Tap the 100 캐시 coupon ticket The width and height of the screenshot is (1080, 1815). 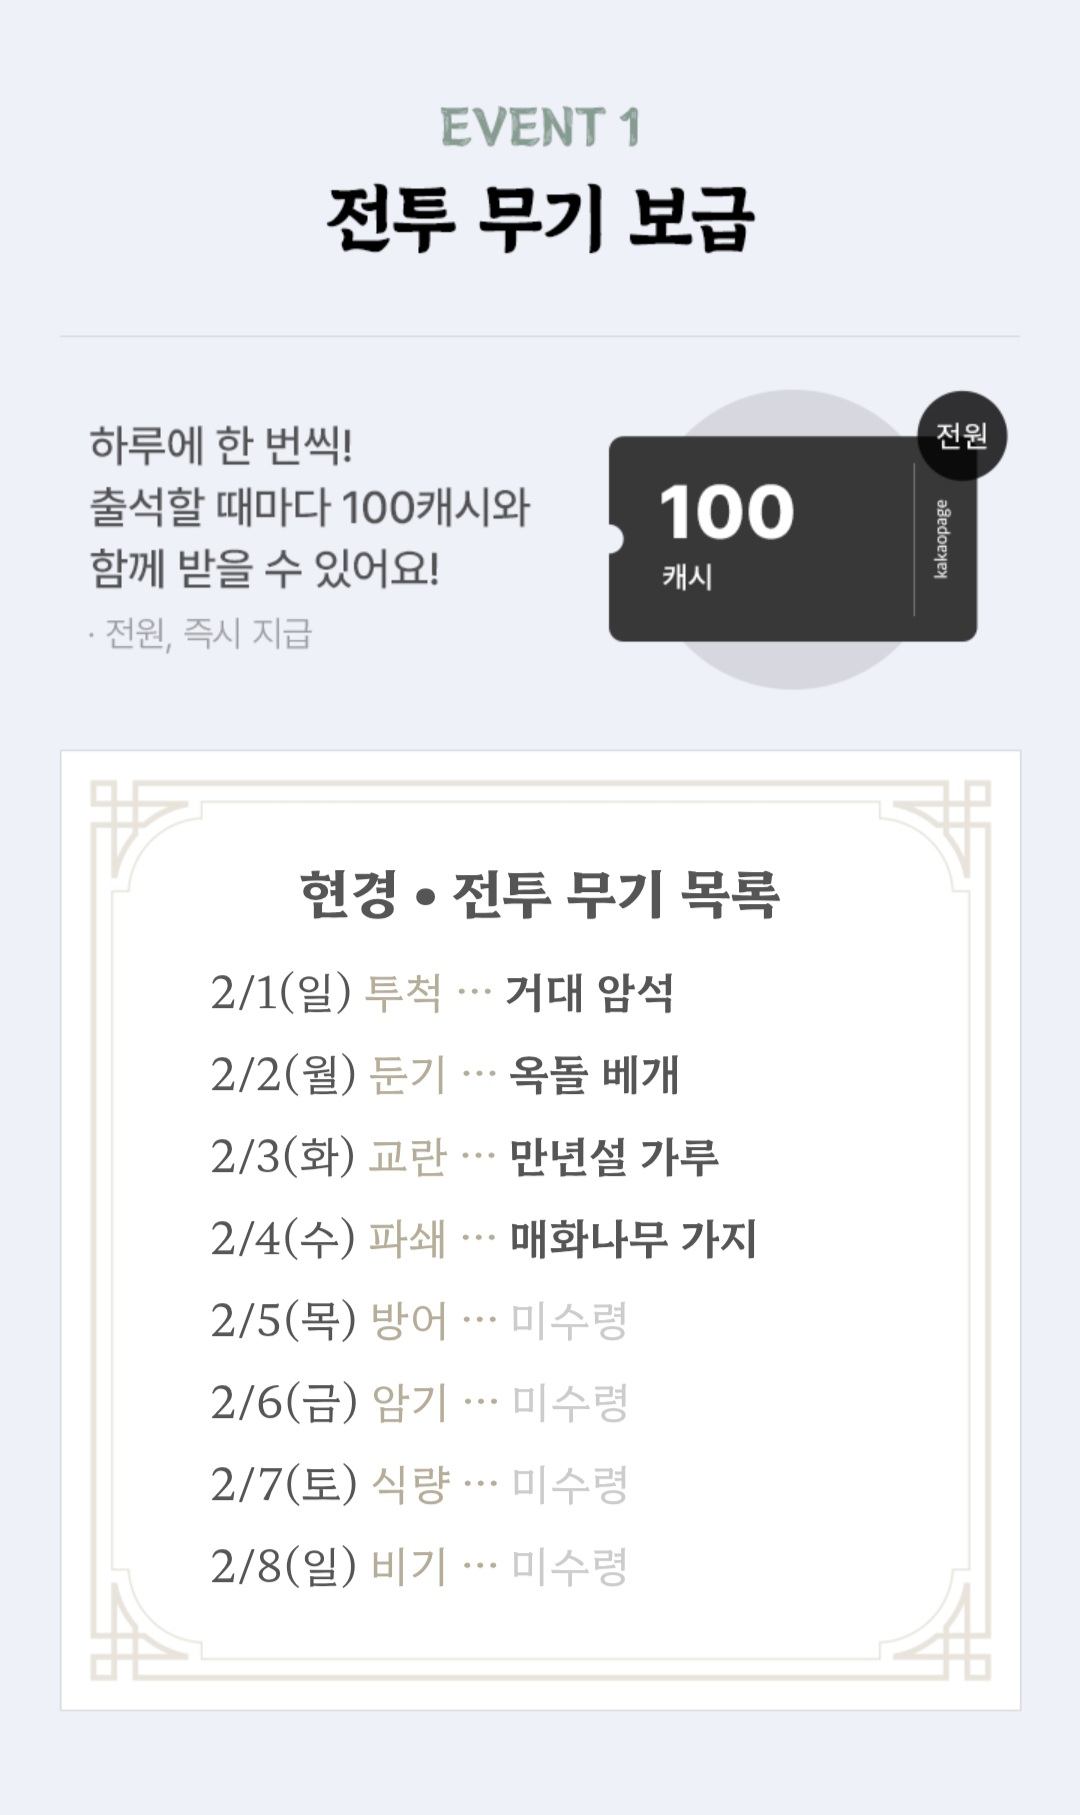pos(792,539)
